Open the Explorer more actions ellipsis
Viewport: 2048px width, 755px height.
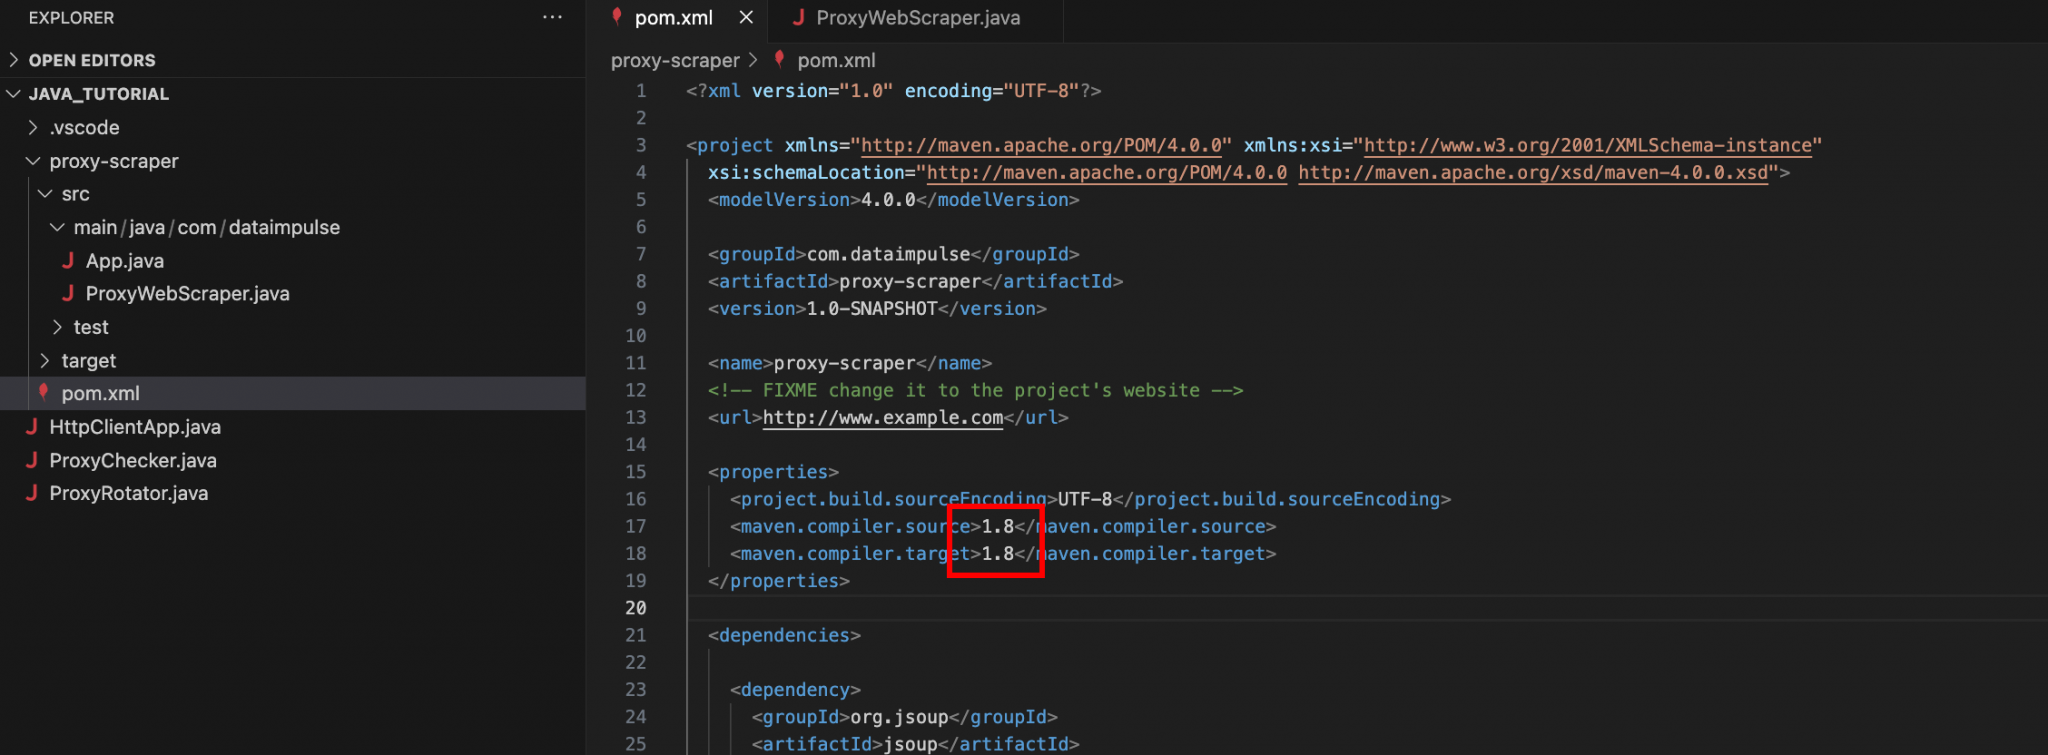[552, 17]
